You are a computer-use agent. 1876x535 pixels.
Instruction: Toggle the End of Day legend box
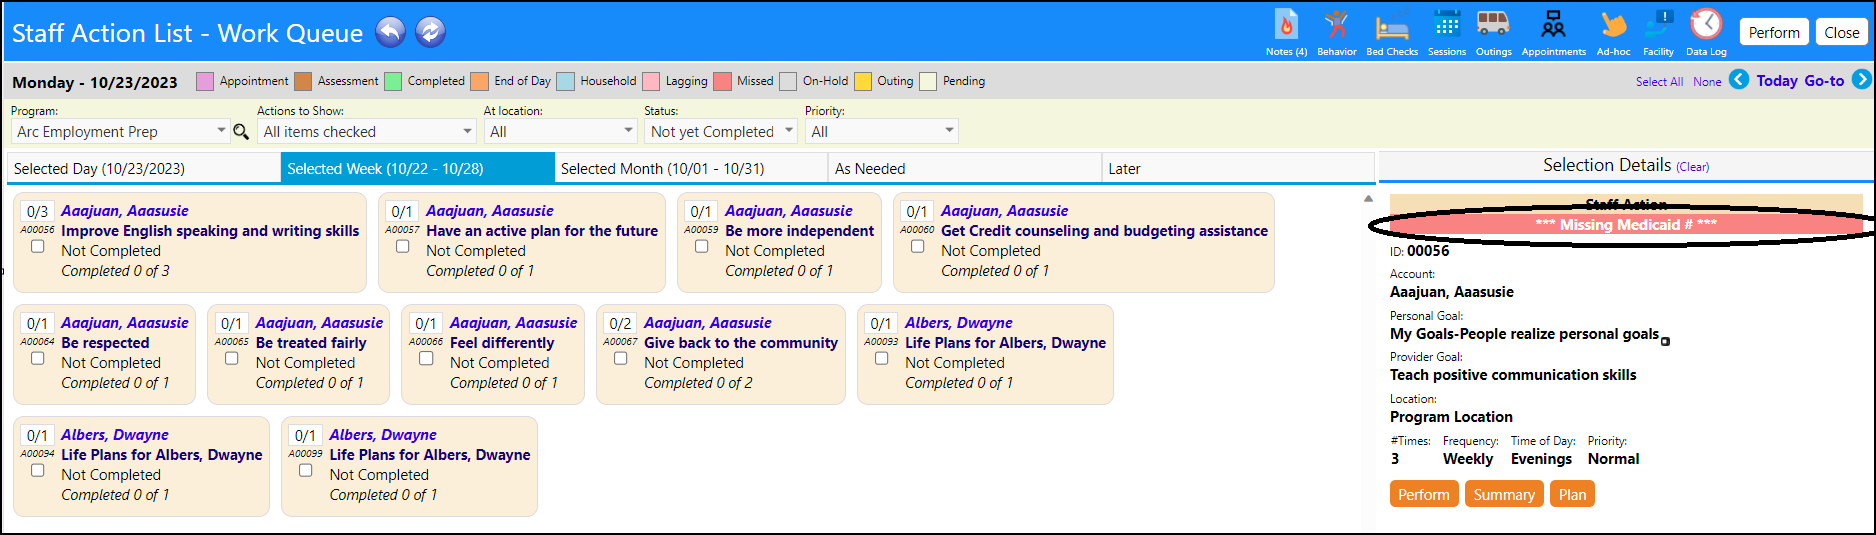480,81
